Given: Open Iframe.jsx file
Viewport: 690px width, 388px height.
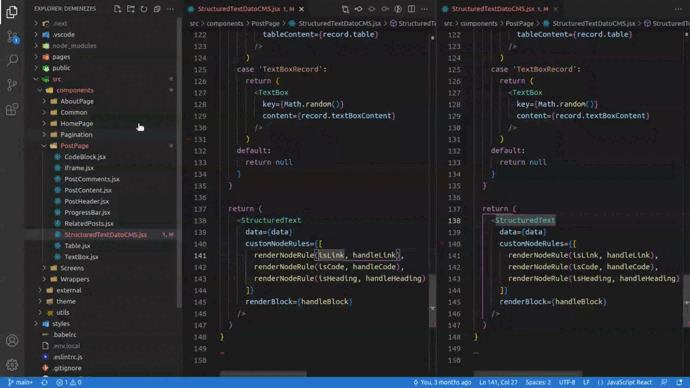Looking at the screenshot, I should [79, 168].
